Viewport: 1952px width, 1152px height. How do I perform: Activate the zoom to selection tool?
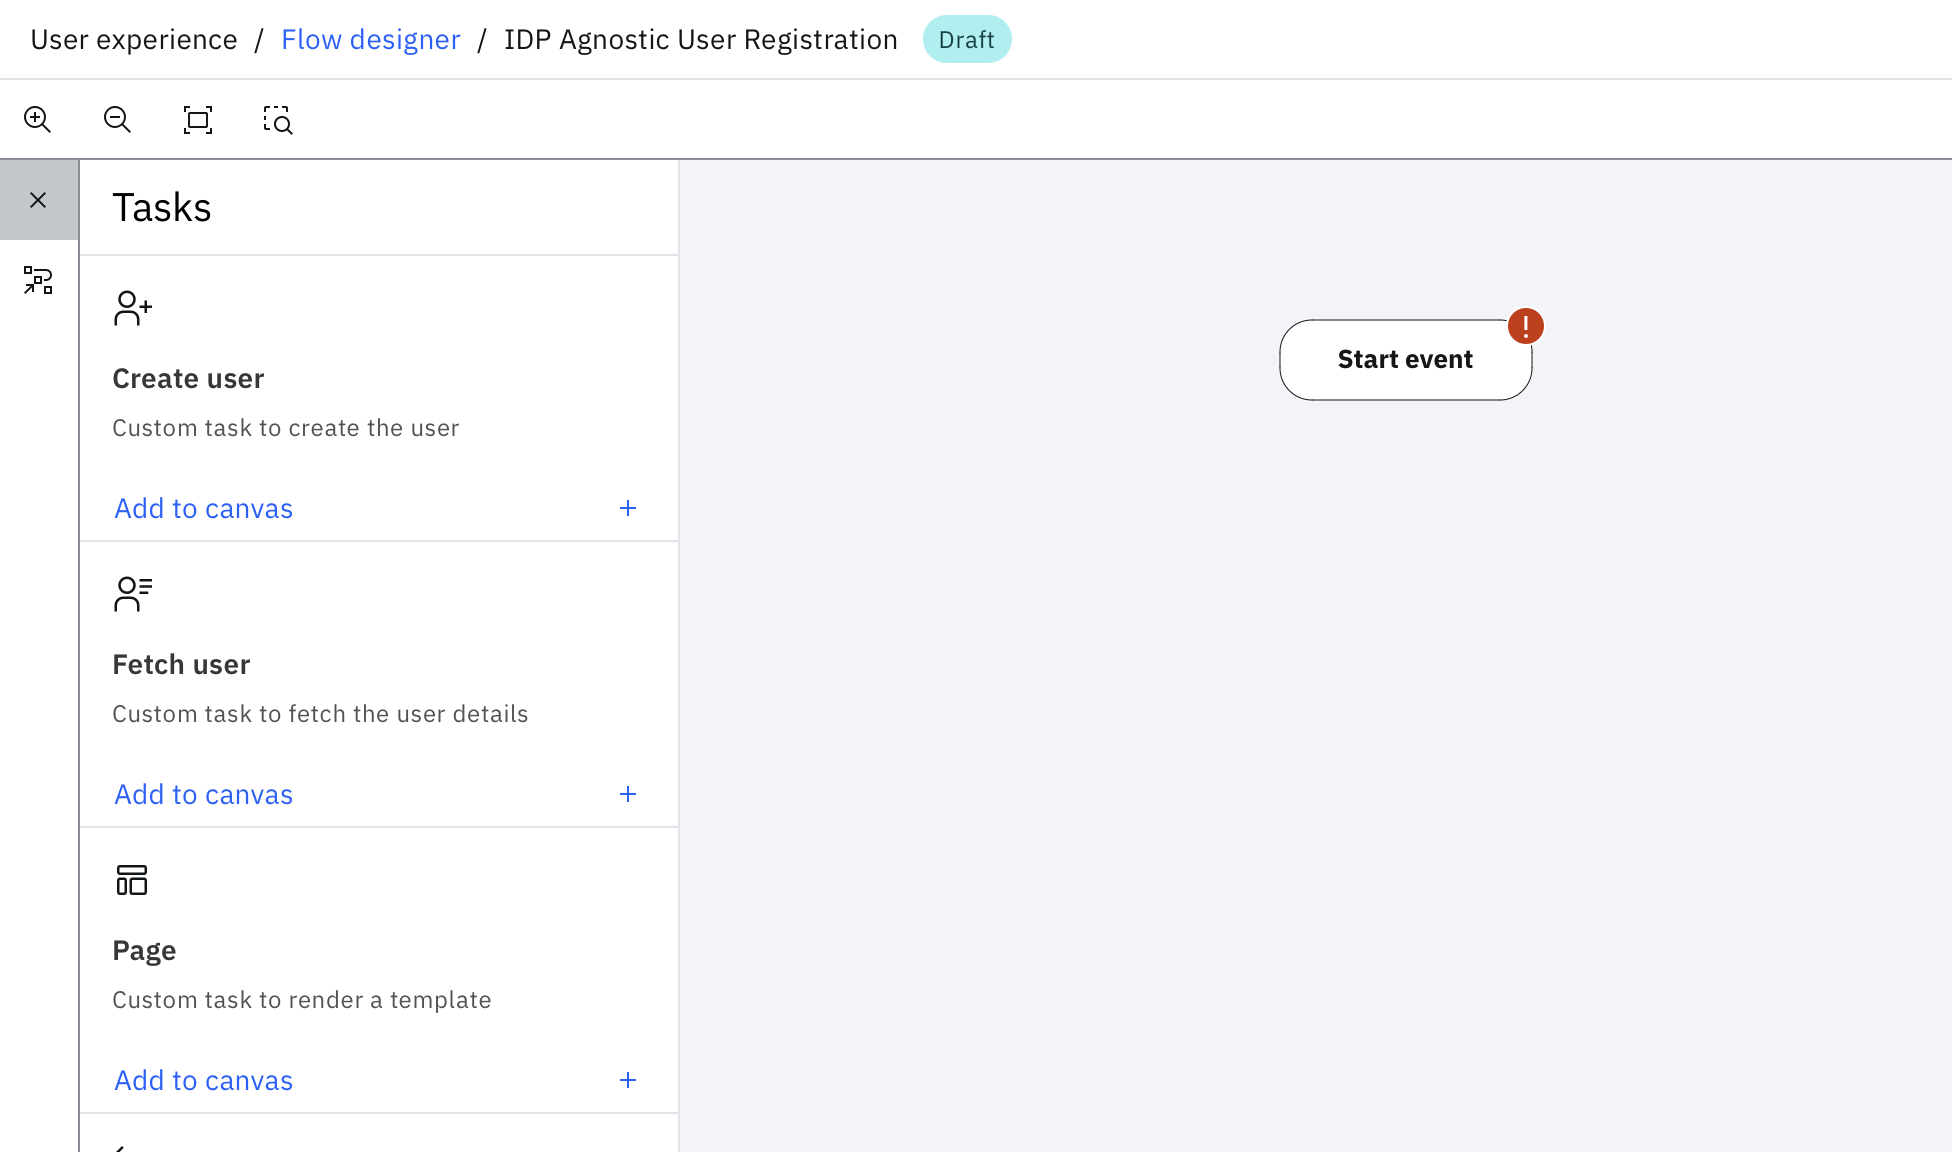point(277,120)
